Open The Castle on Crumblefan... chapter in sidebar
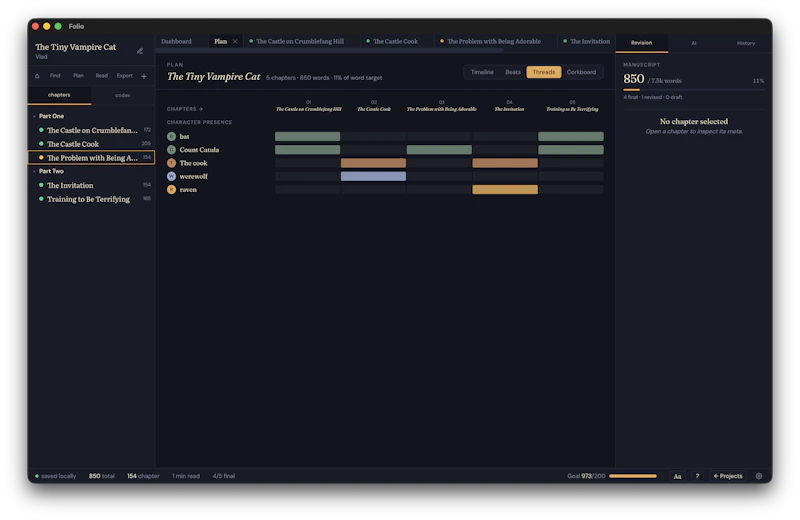The height and width of the screenshot is (520, 800). pyautogui.click(x=91, y=130)
